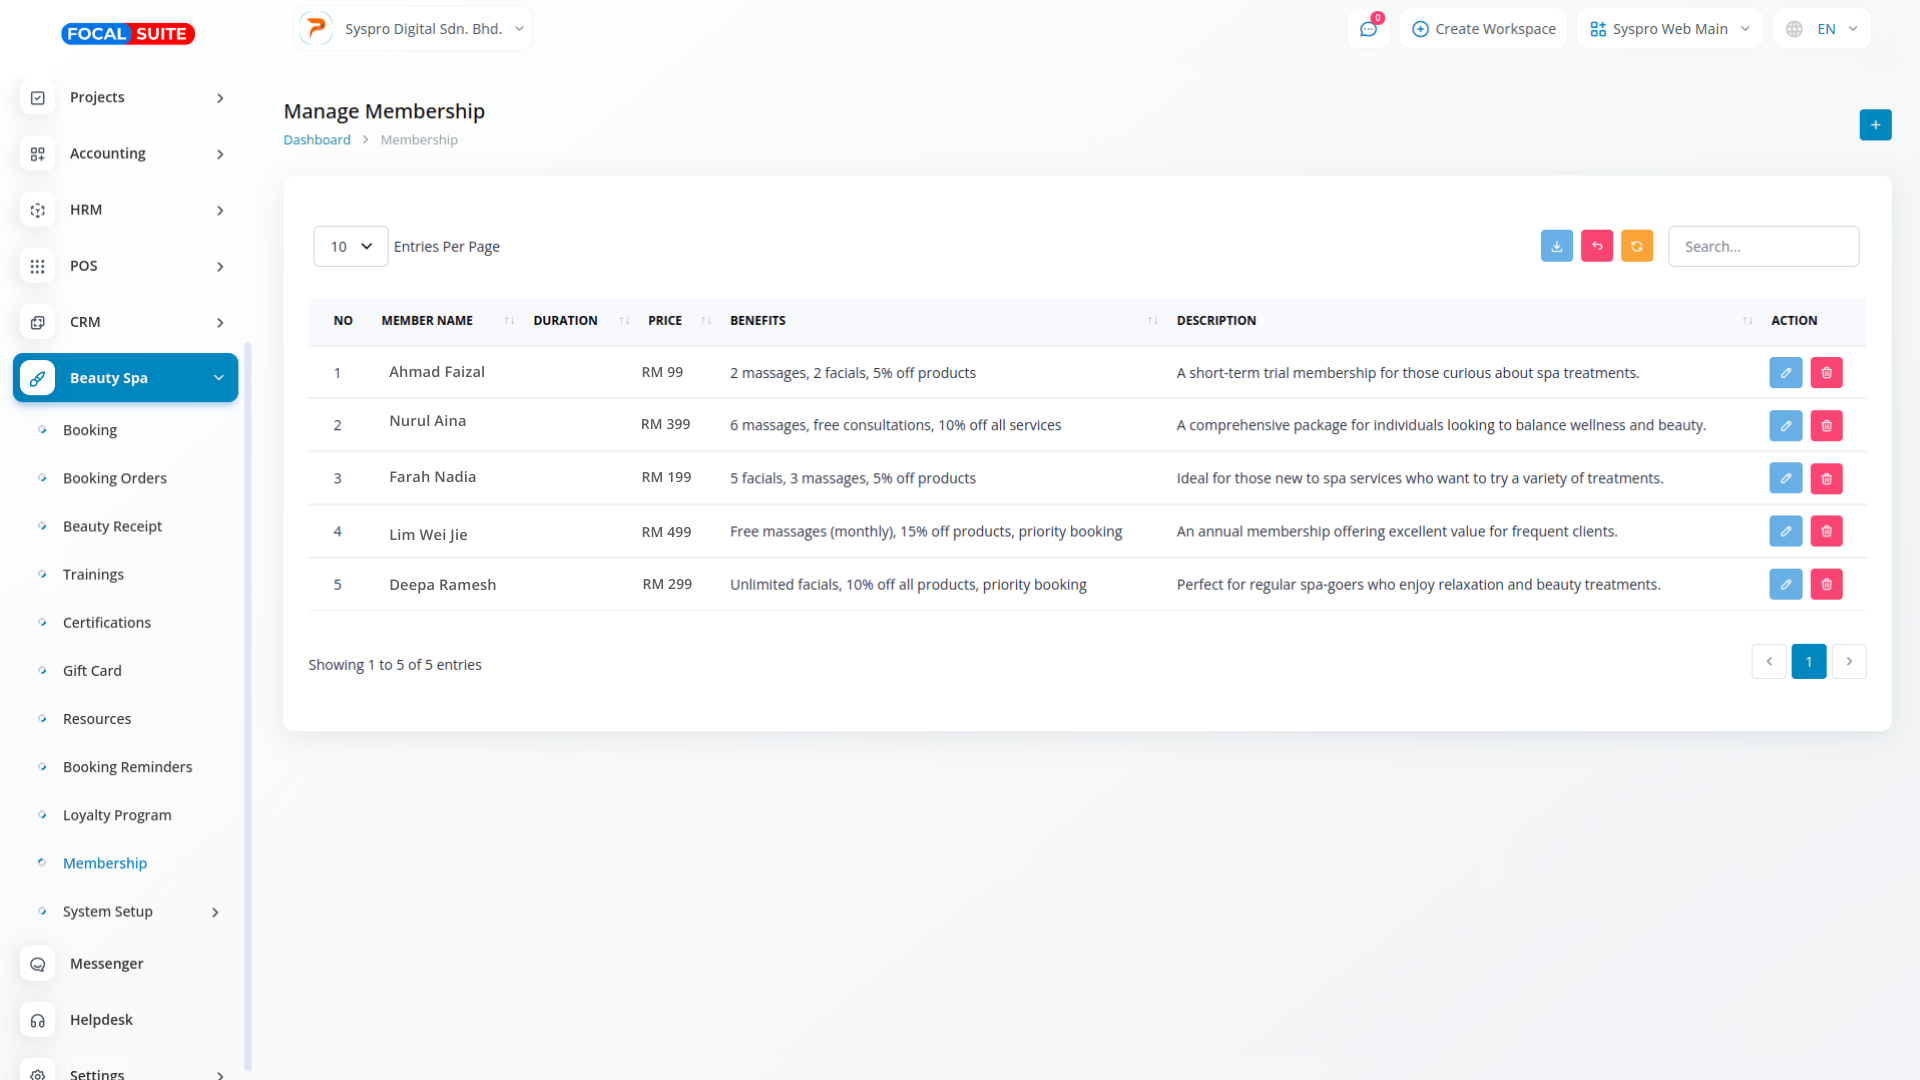Click the membership search input field
The width and height of the screenshot is (1920, 1080).
tap(1762, 247)
